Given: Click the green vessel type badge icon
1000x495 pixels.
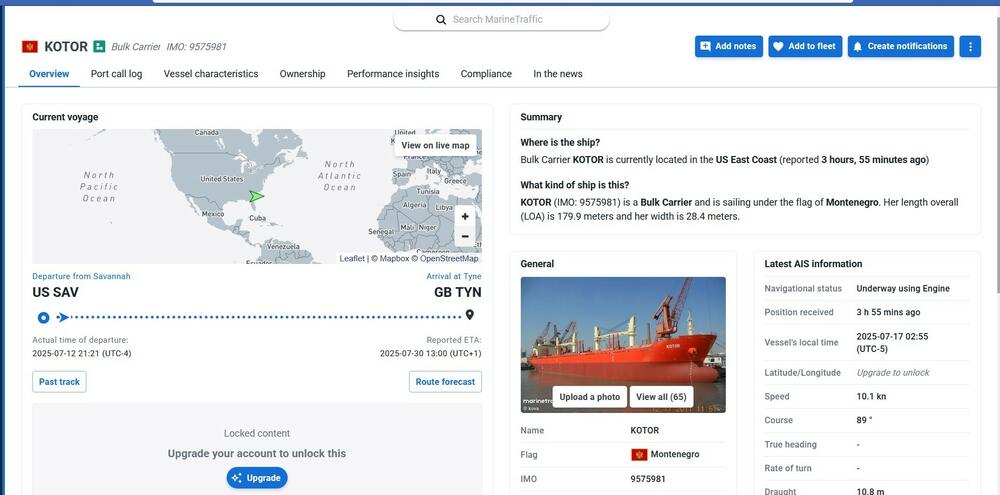Looking at the screenshot, I should pos(99,46).
